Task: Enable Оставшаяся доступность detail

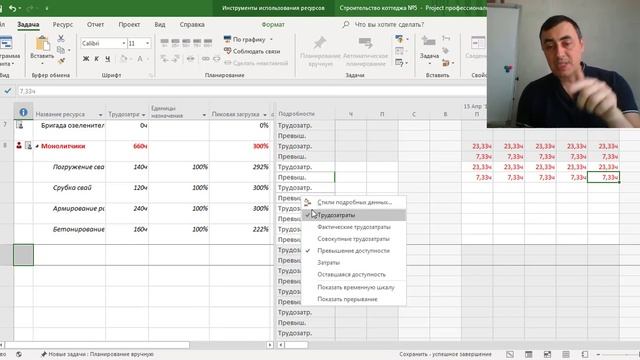Action: pos(354,274)
